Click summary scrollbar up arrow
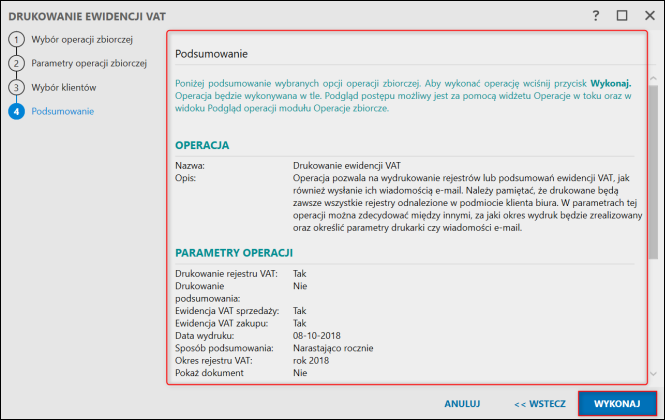 (x=653, y=78)
